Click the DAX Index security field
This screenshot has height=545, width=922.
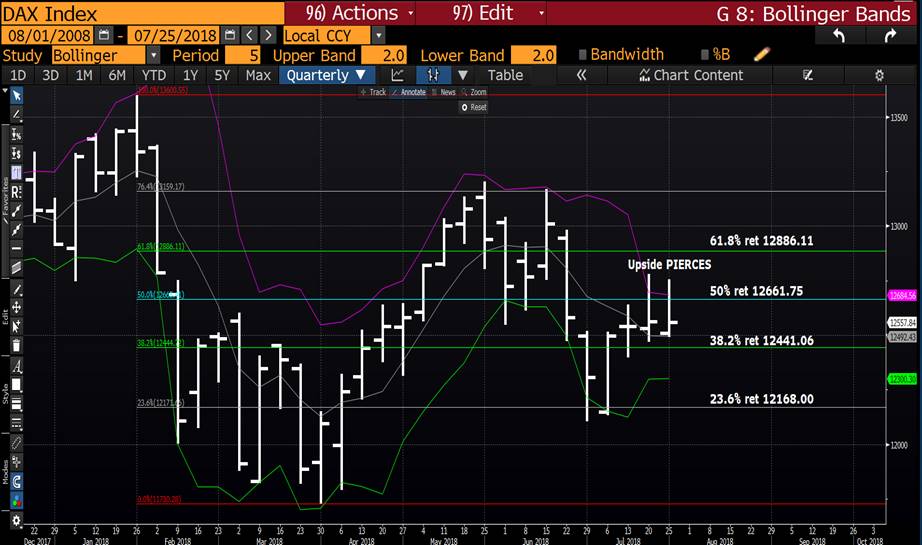click(x=142, y=13)
